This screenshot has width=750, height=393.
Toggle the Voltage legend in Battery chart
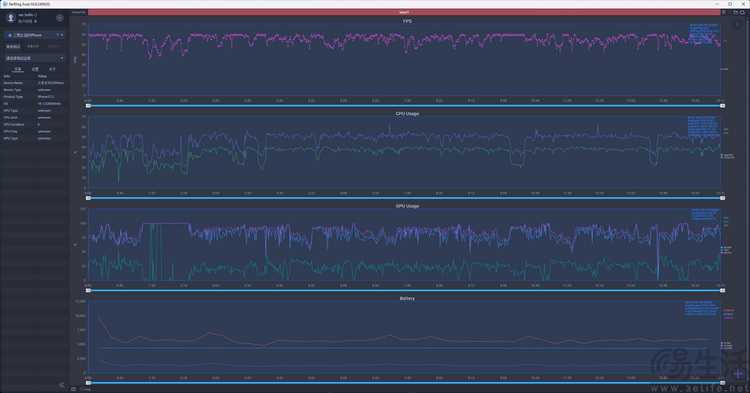(x=727, y=346)
